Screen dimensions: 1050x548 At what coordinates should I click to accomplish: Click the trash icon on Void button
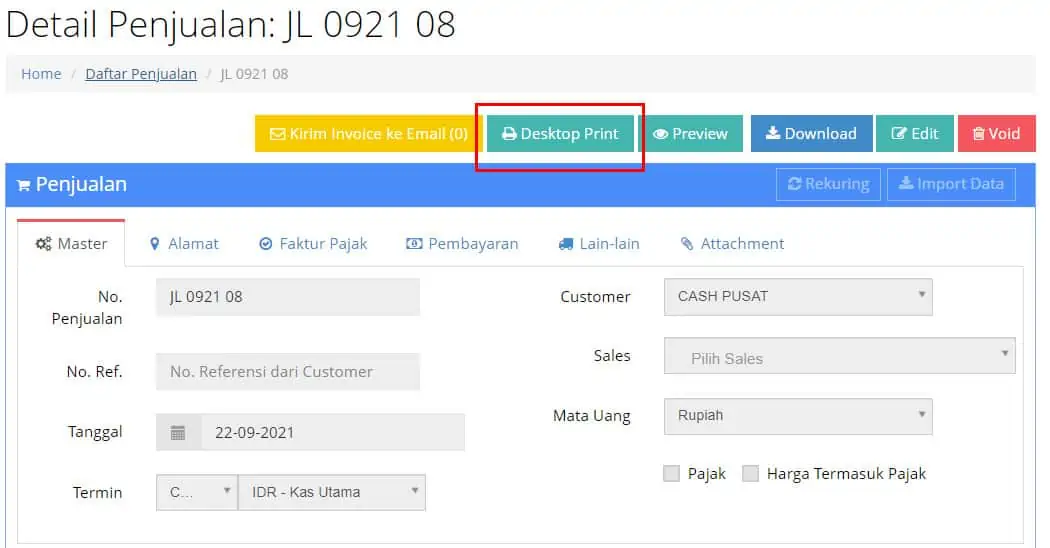click(978, 134)
